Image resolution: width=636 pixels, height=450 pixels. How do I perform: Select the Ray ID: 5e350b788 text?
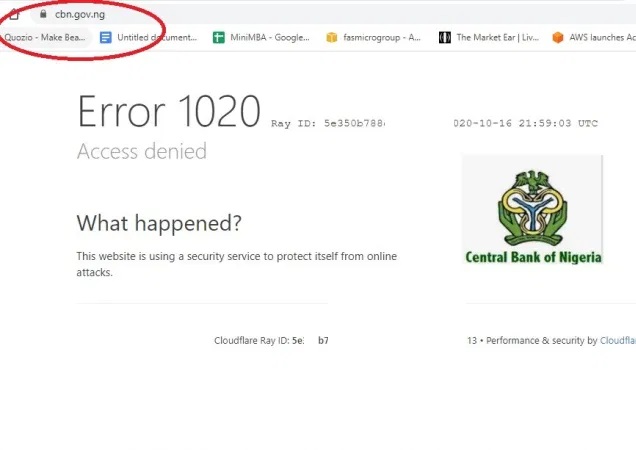pyautogui.click(x=328, y=123)
